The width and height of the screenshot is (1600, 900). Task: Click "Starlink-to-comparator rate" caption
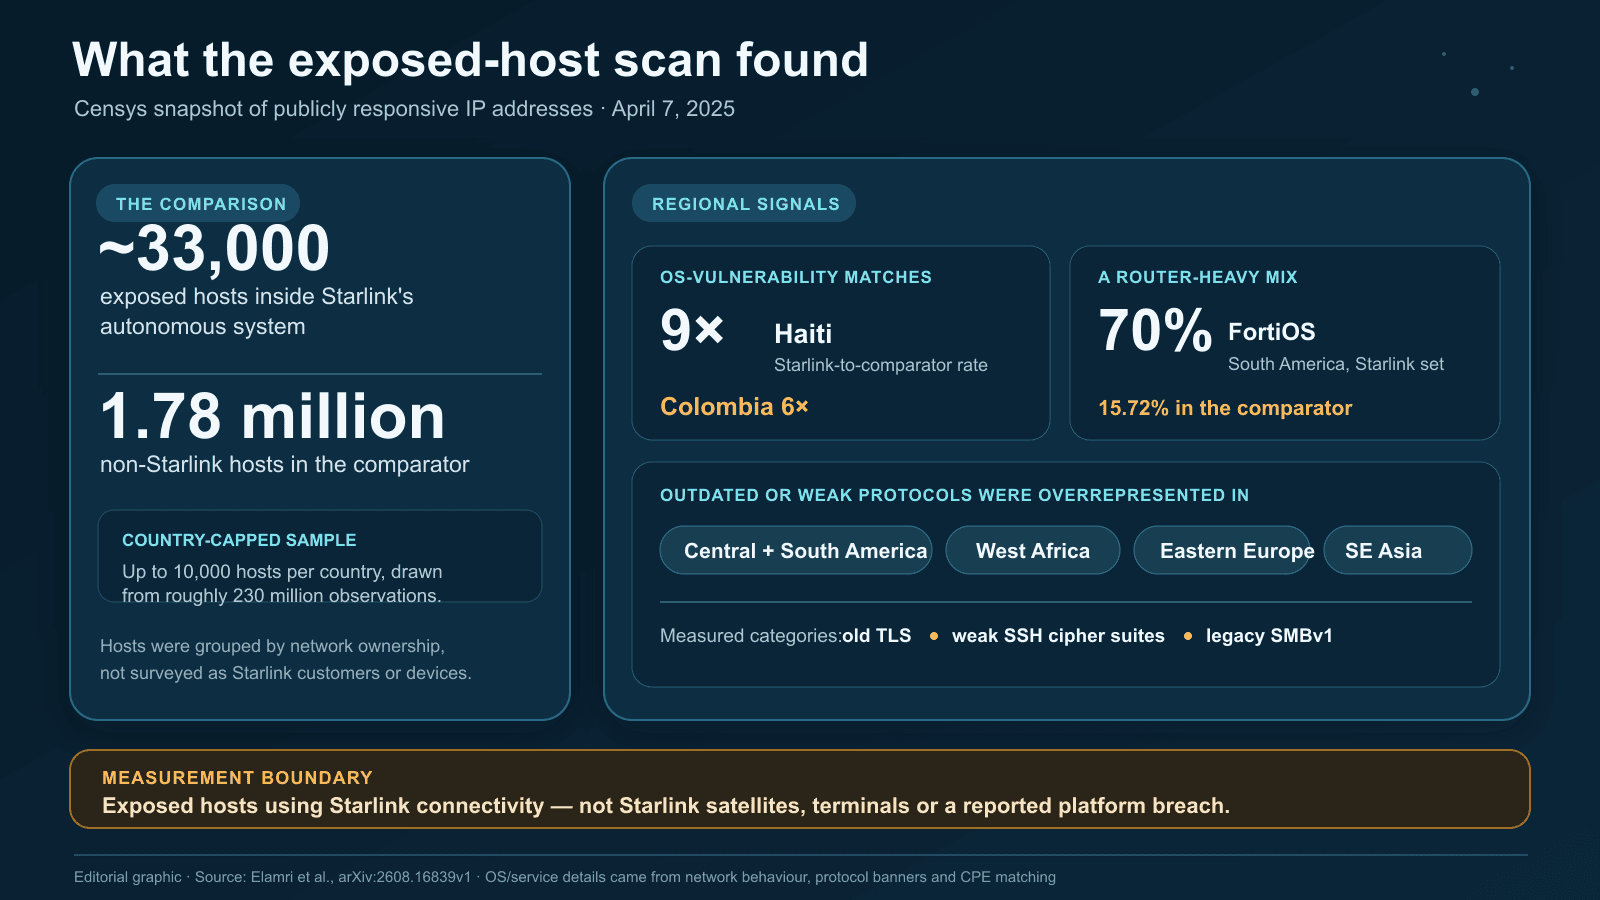(881, 365)
